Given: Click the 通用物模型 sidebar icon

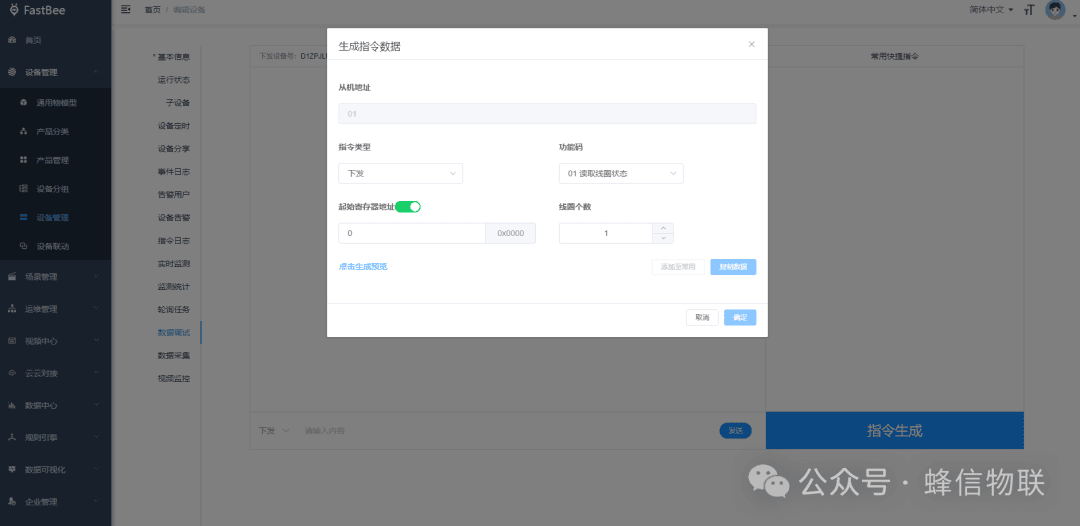Looking at the screenshot, I should pyautogui.click(x=23, y=103).
